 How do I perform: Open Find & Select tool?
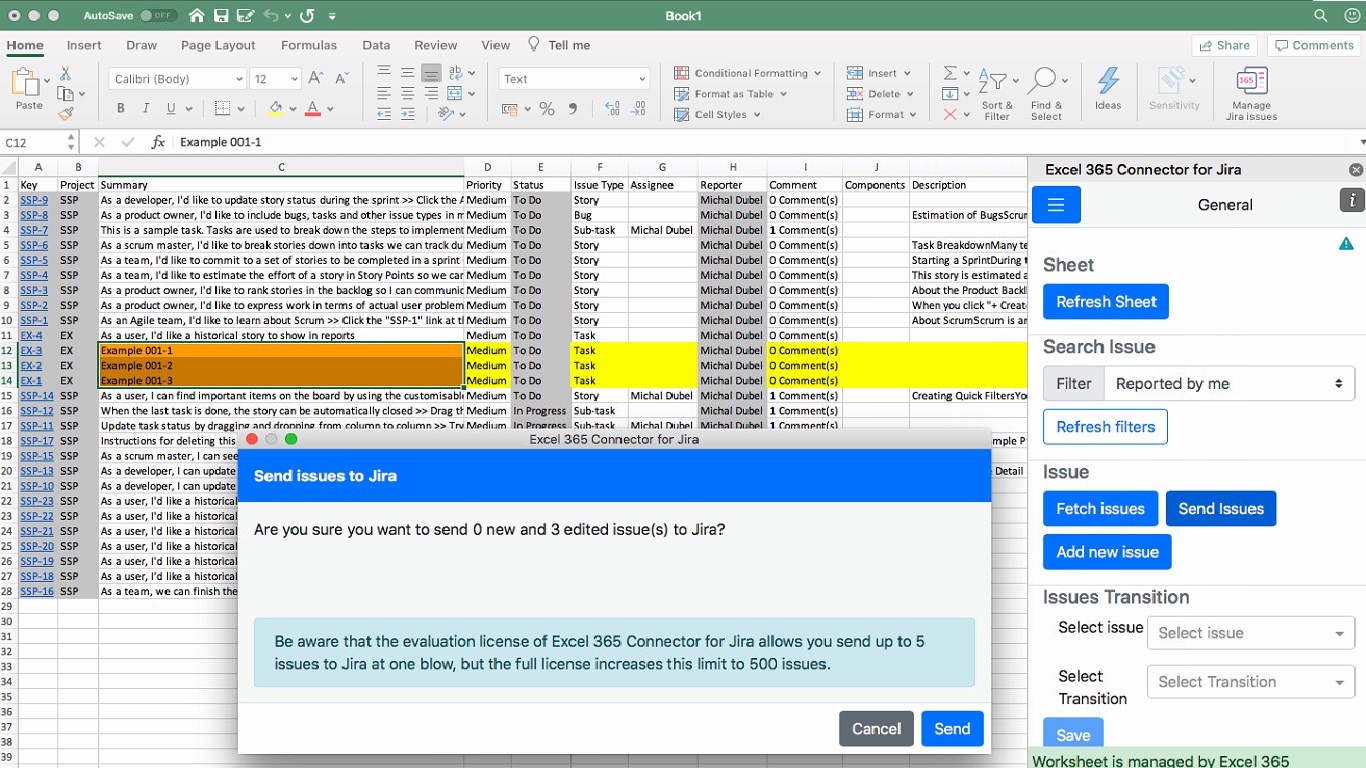coord(1046,94)
